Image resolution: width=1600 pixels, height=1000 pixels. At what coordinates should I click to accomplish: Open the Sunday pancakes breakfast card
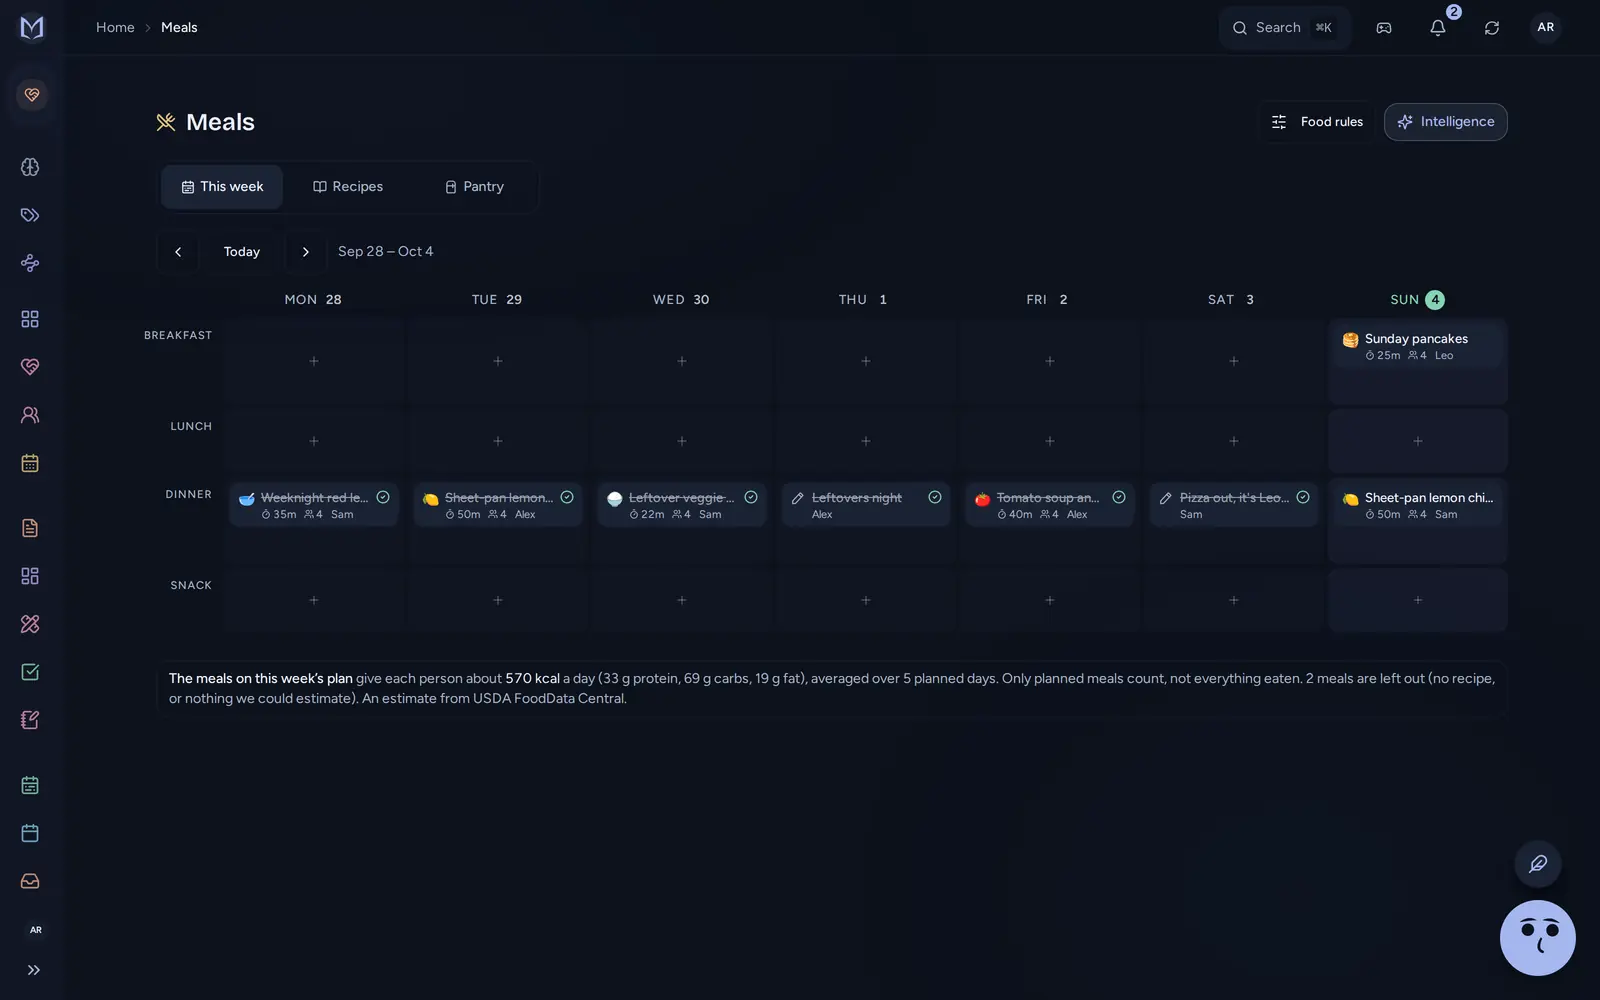(1418, 346)
